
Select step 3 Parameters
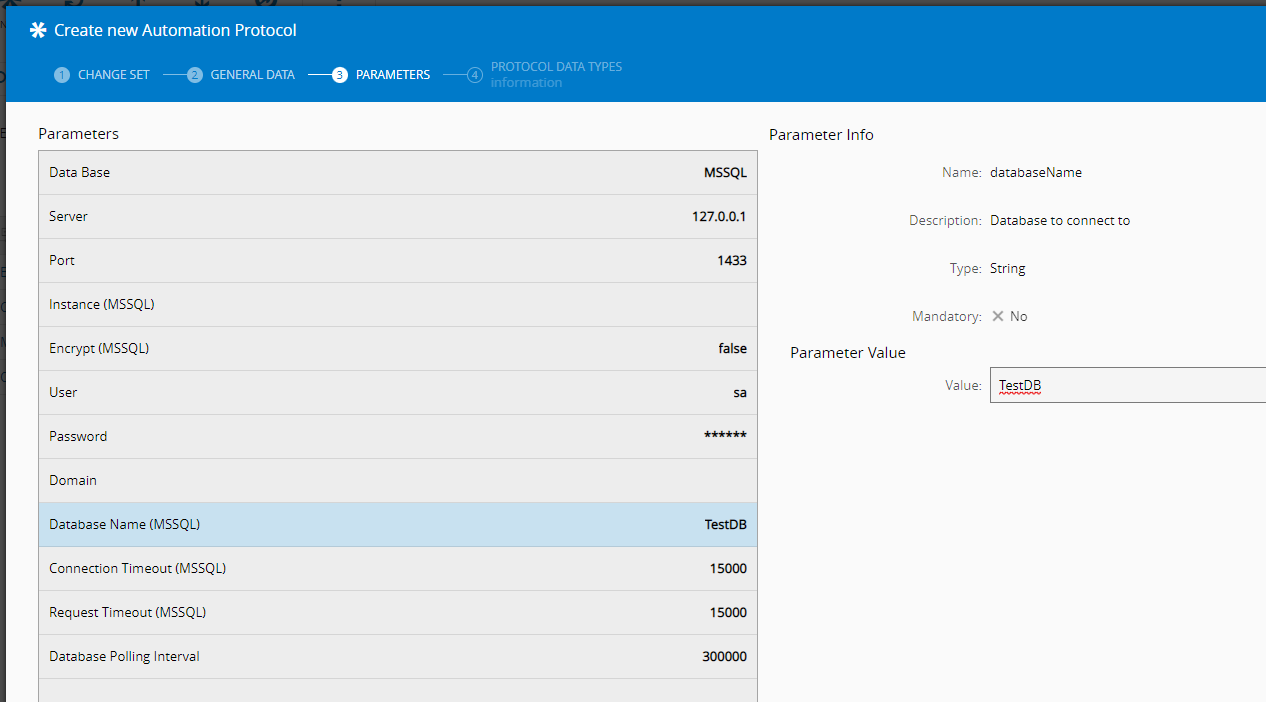click(381, 75)
